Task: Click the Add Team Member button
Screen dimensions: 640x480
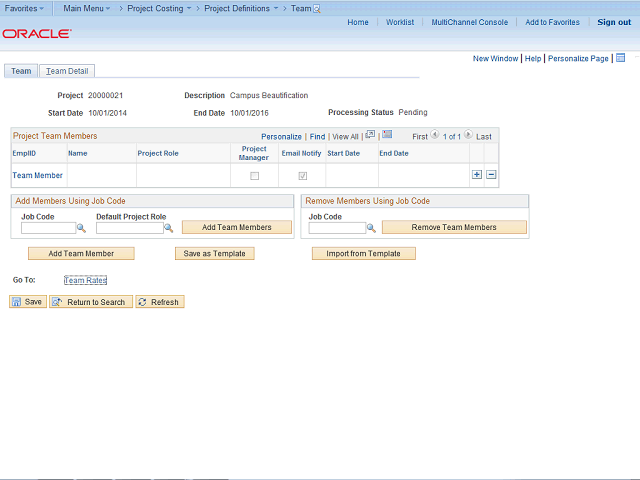Action: 81,253
